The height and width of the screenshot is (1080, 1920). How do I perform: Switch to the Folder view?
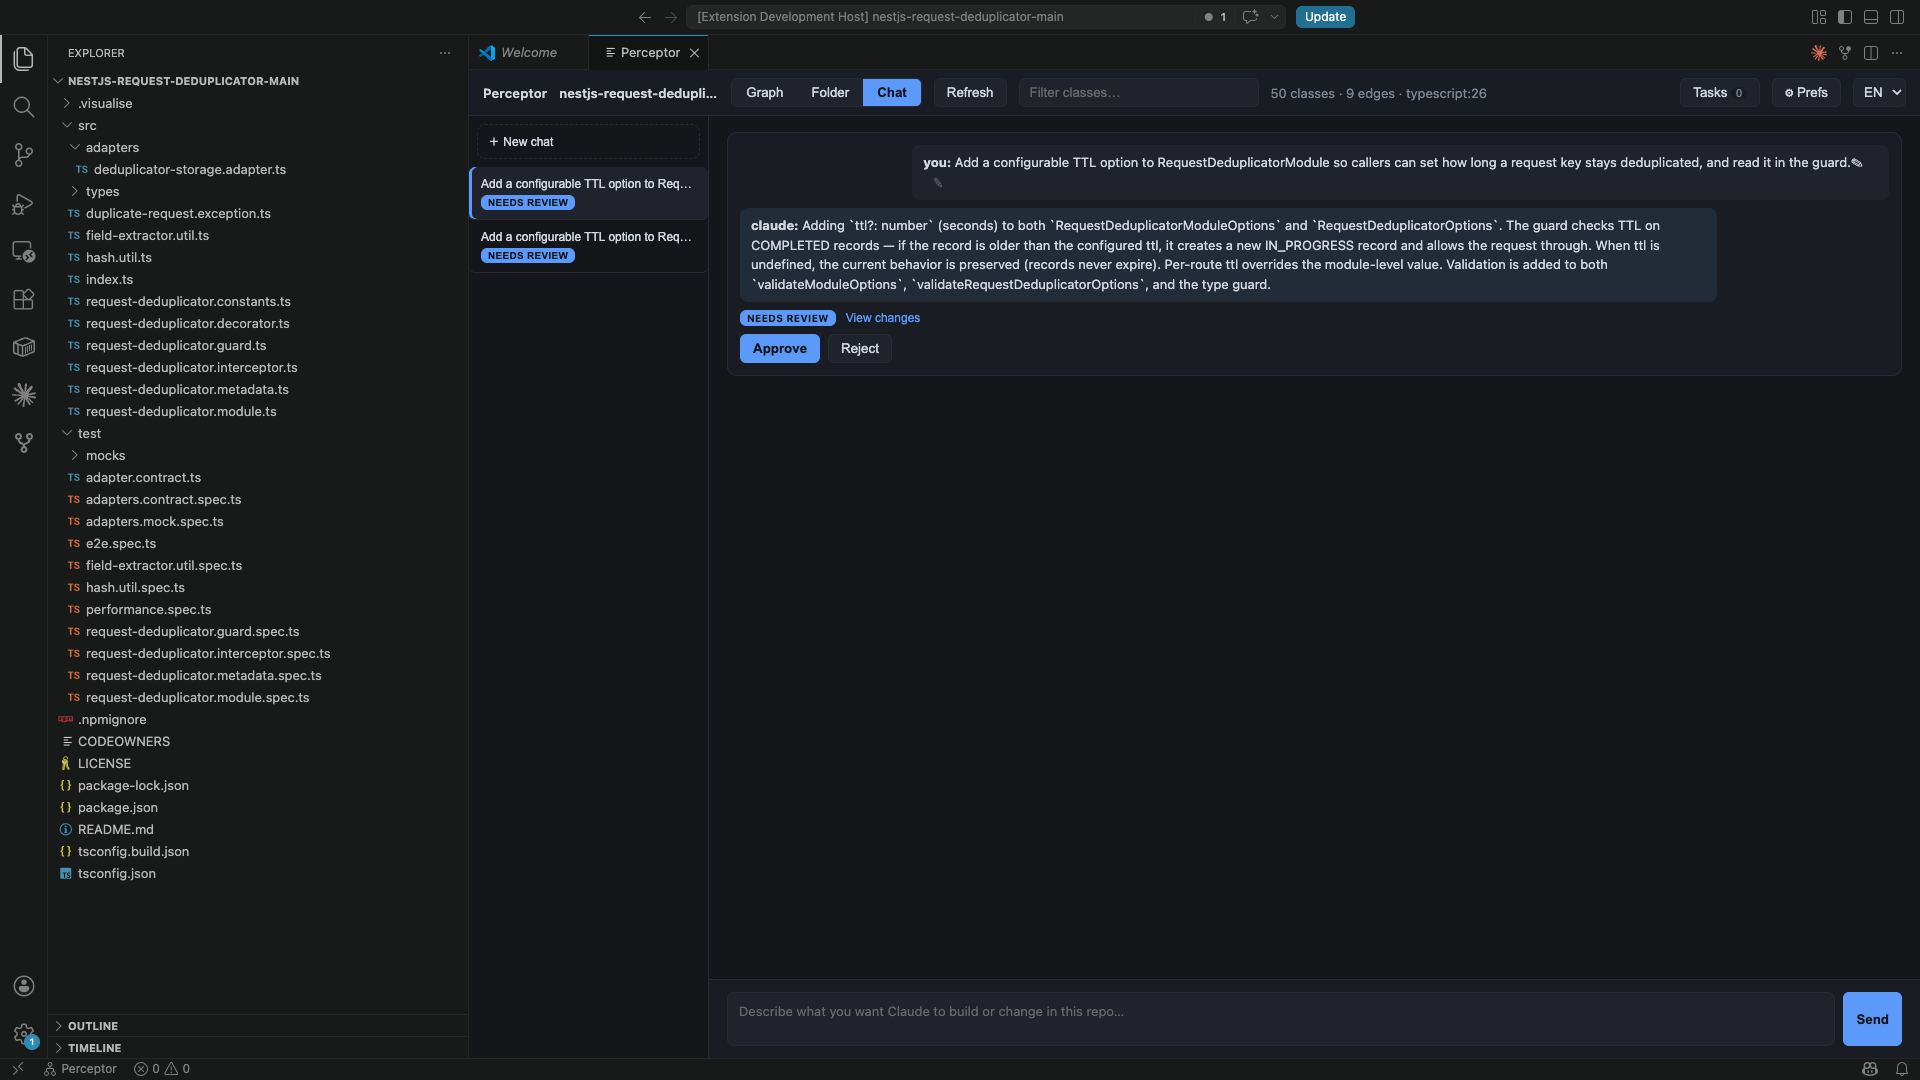(830, 93)
